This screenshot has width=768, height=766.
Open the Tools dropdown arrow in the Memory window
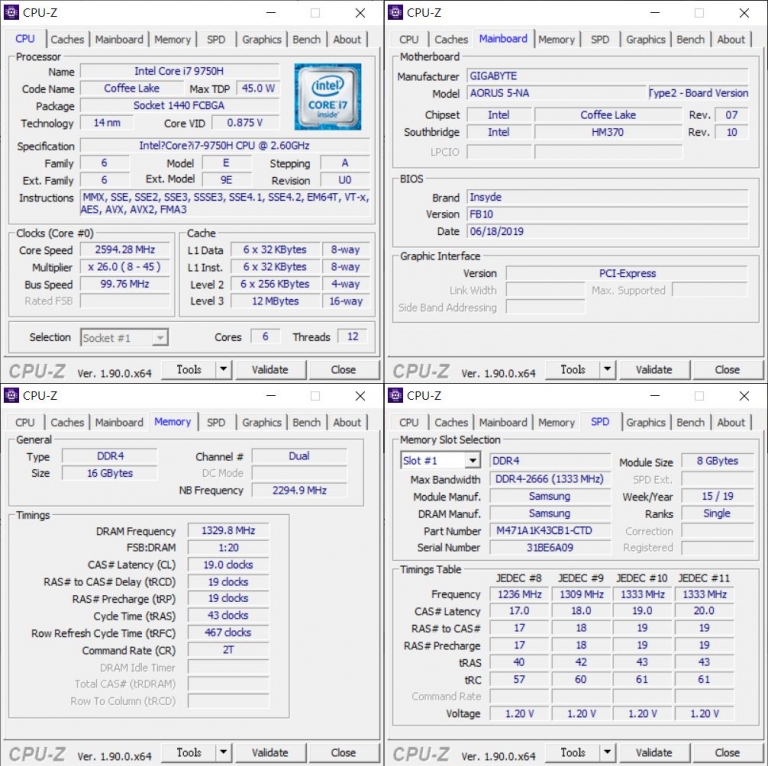[x=223, y=752]
